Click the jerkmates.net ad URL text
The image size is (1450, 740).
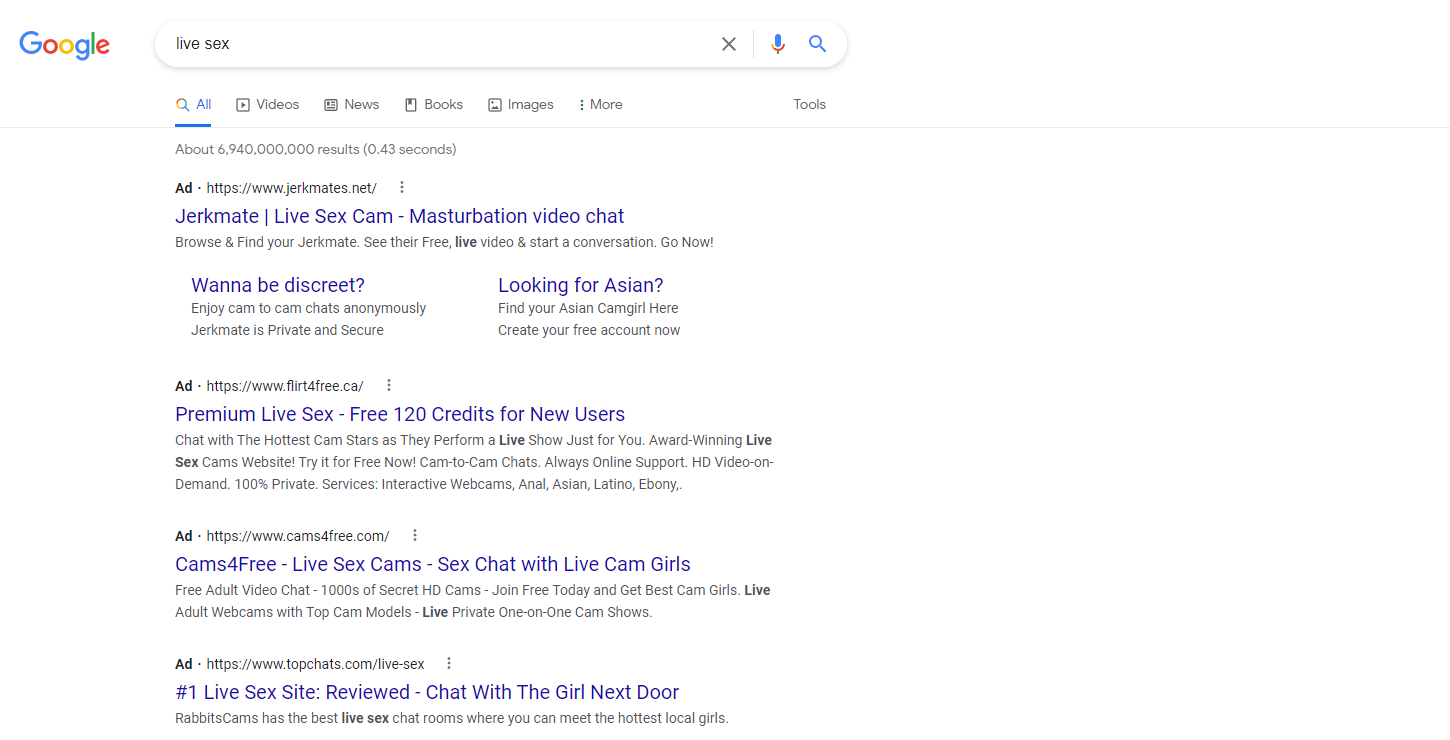[292, 188]
